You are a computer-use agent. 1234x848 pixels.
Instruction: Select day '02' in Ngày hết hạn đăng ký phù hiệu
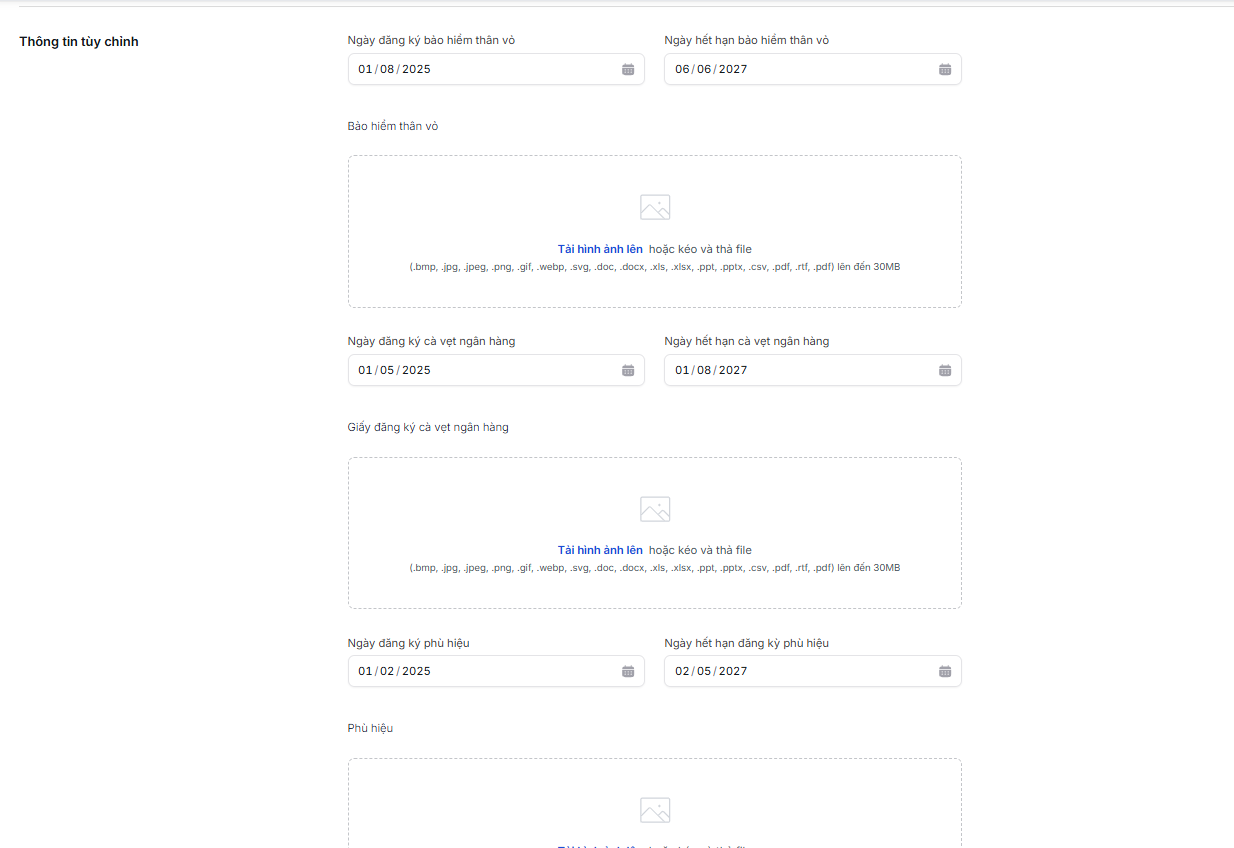(x=682, y=671)
